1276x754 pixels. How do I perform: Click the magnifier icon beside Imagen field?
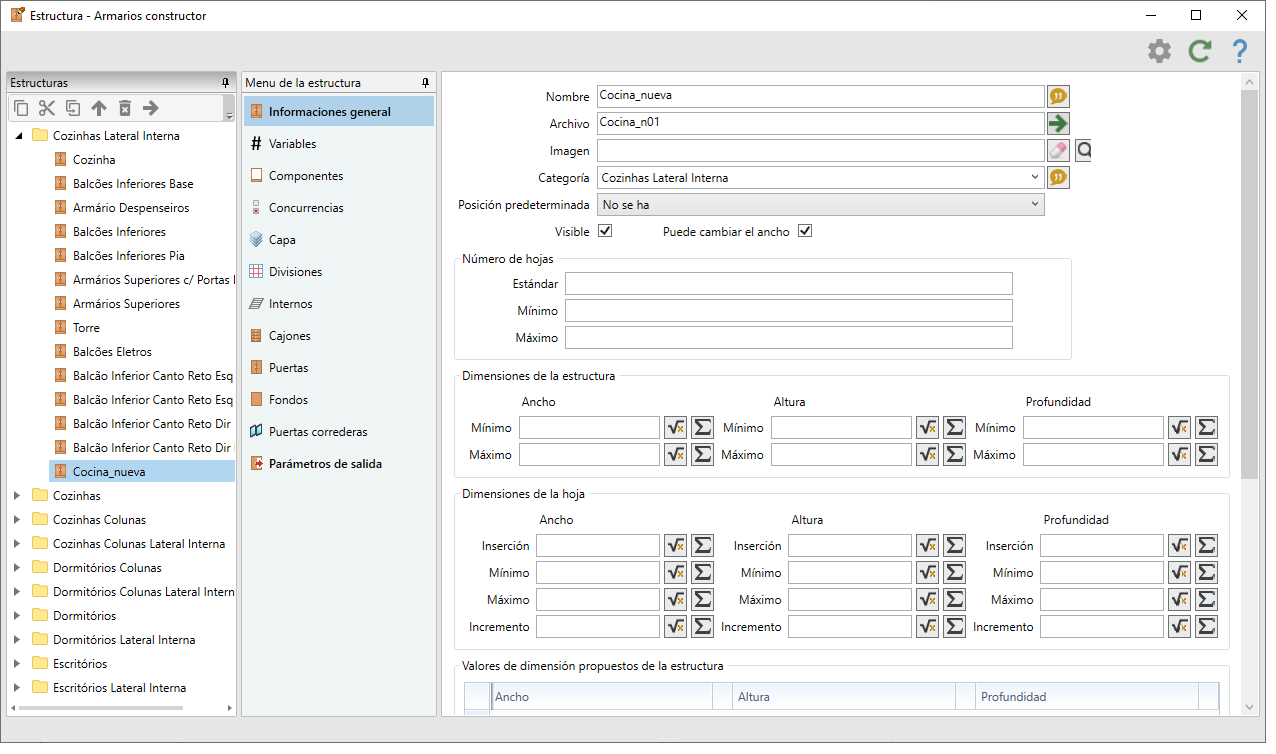click(x=1083, y=150)
